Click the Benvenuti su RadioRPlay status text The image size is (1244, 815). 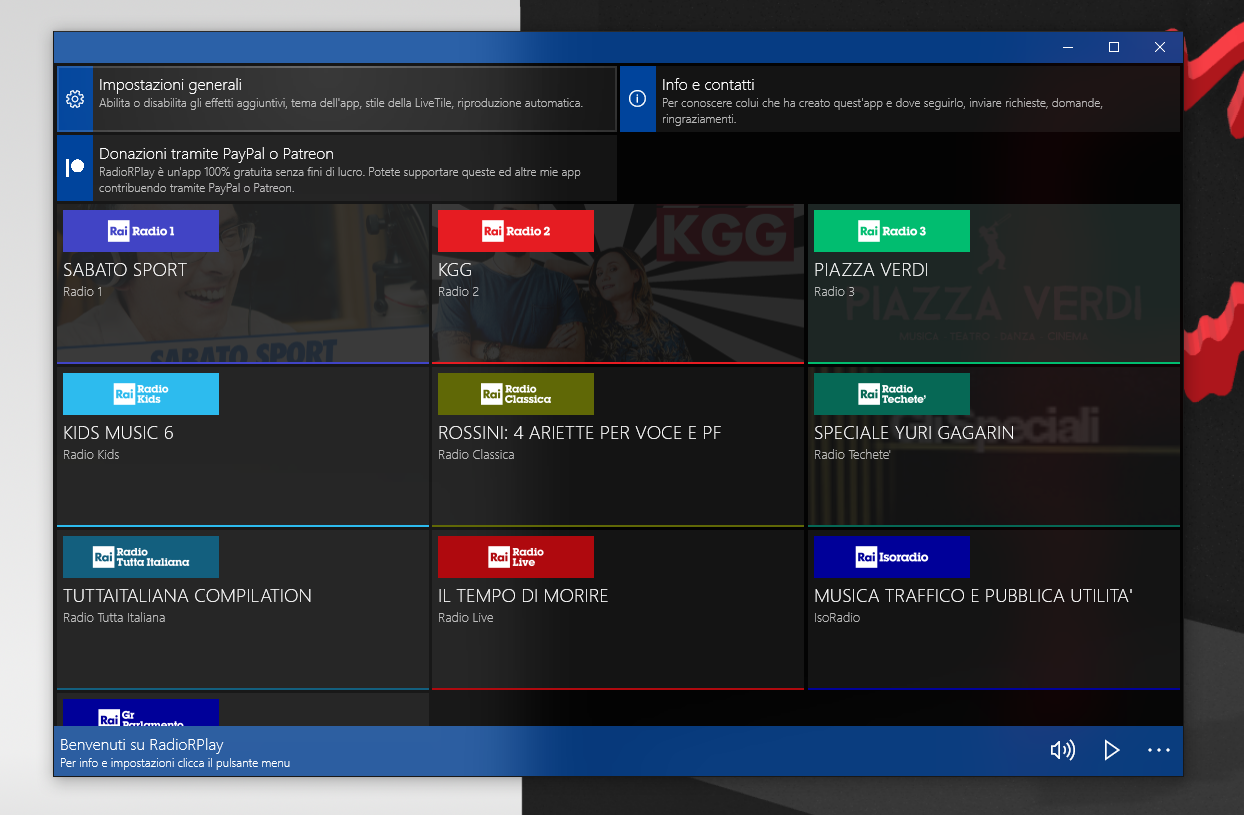[x=142, y=745]
